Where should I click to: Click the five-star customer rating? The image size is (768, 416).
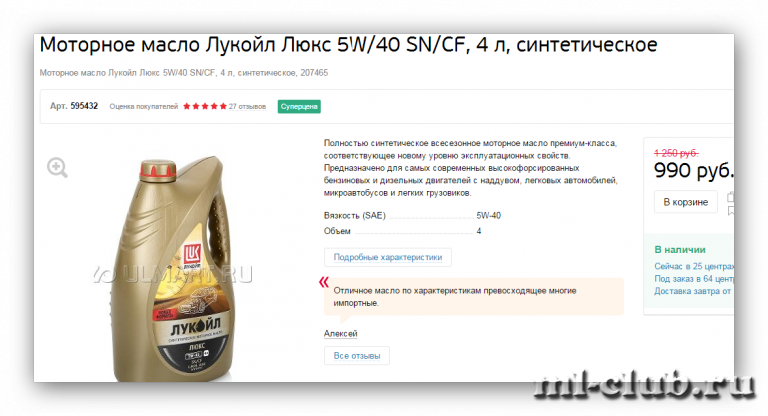point(205,106)
